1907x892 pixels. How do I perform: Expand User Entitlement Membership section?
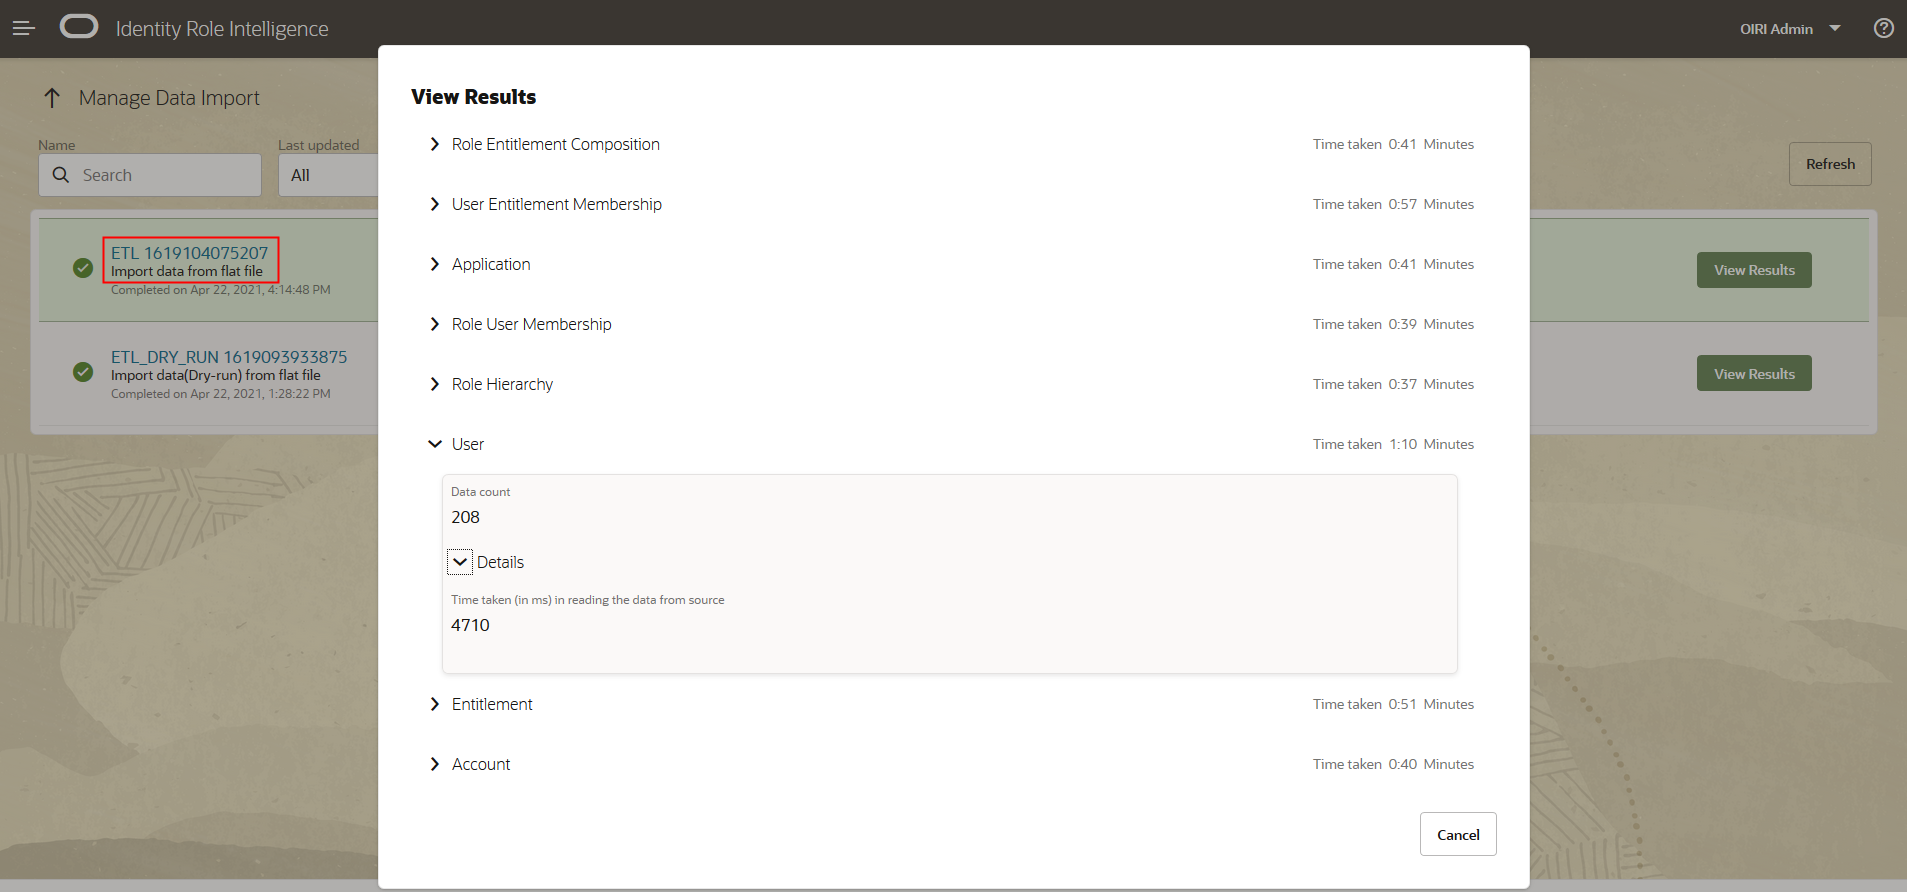(x=435, y=204)
